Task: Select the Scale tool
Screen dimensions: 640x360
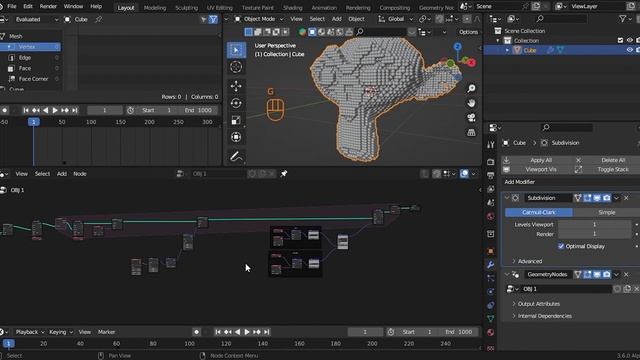Action: click(236, 120)
